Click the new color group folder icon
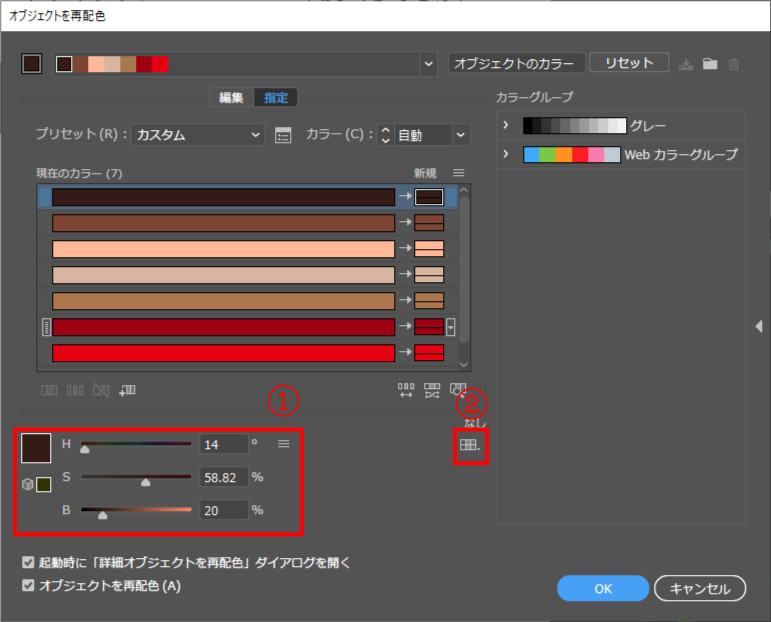771x622 pixels. click(x=710, y=64)
